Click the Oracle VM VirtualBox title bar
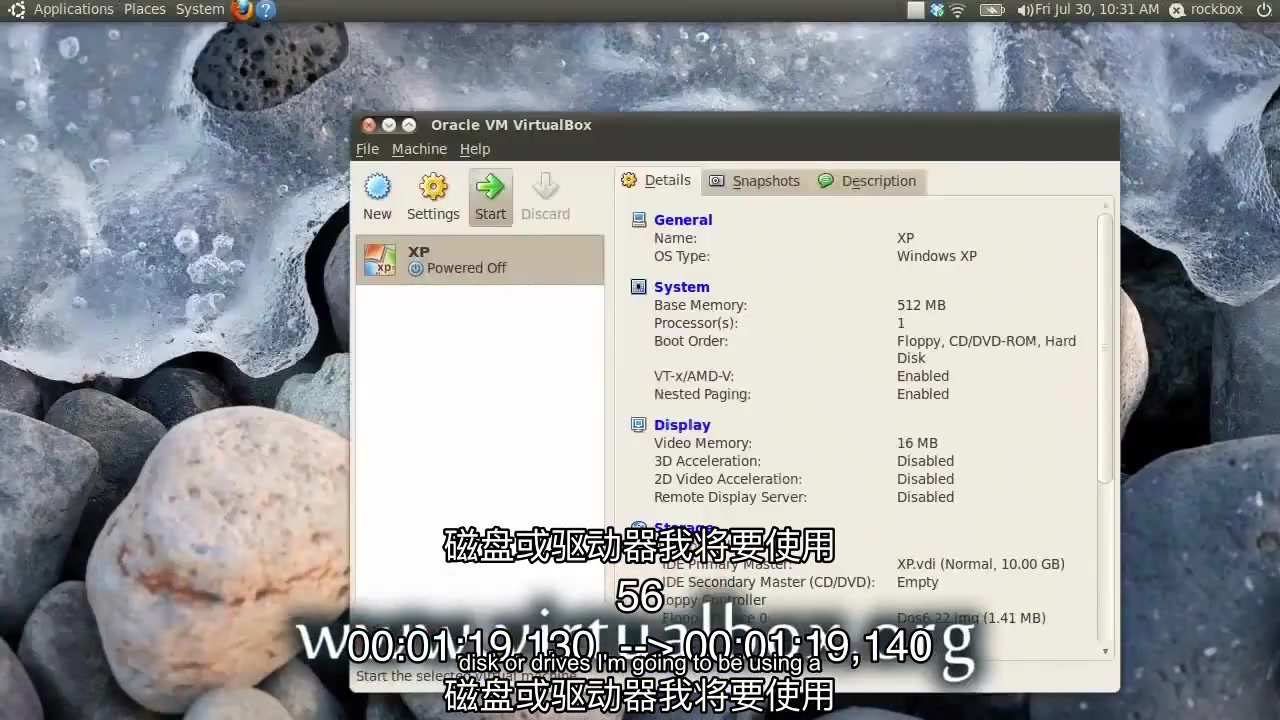Image resolution: width=1280 pixels, height=720 pixels. click(735, 125)
